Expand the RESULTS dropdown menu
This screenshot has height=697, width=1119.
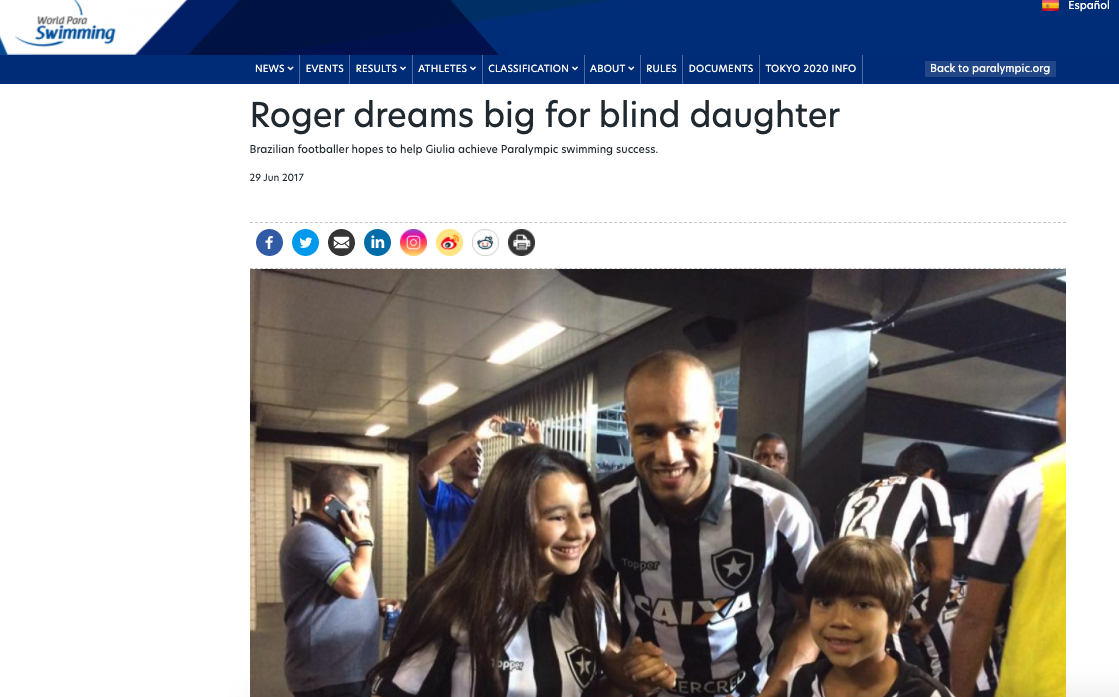(380, 68)
